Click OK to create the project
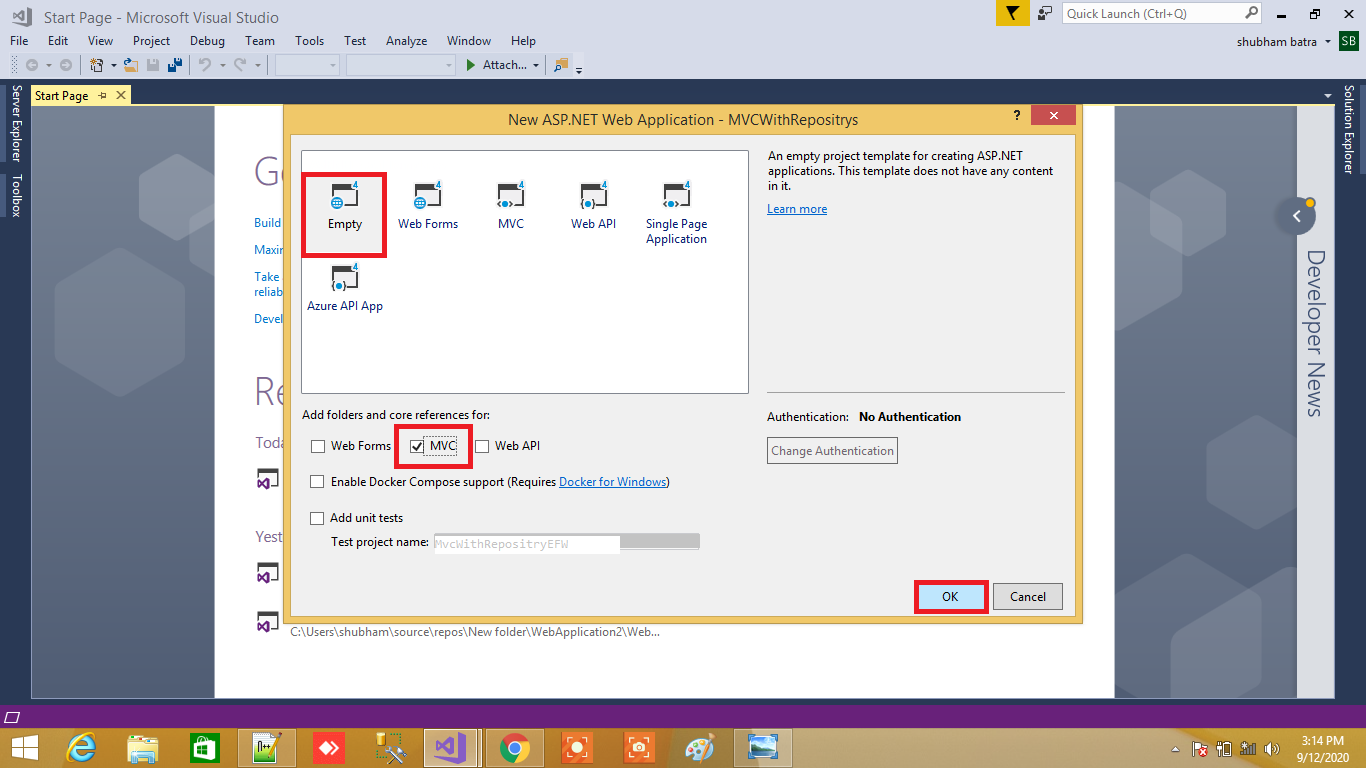 click(950, 597)
